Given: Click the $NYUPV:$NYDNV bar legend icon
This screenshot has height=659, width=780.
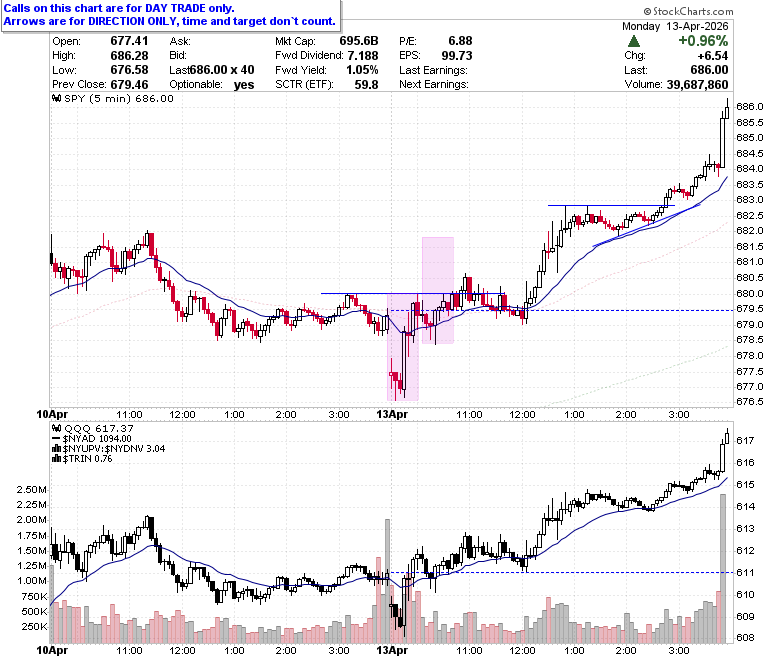Looking at the screenshot, I should pyautogui.click(x=56, y=449).
